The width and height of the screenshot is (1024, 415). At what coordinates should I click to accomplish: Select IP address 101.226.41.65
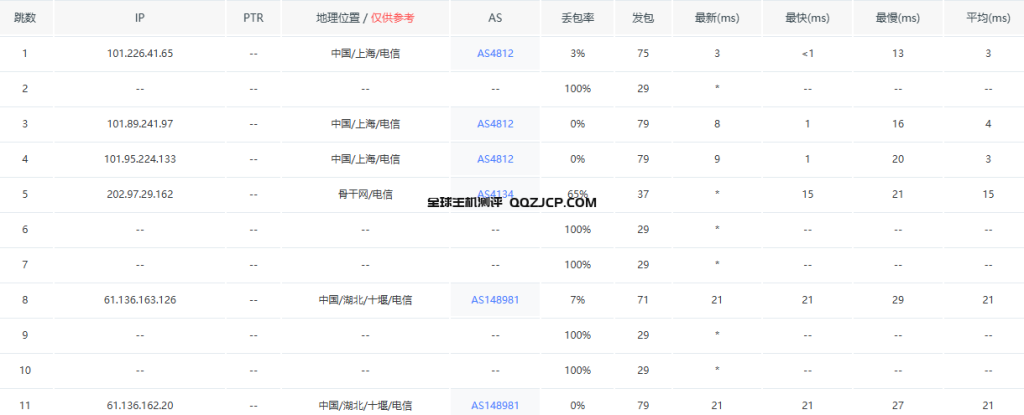click(140, 54)
